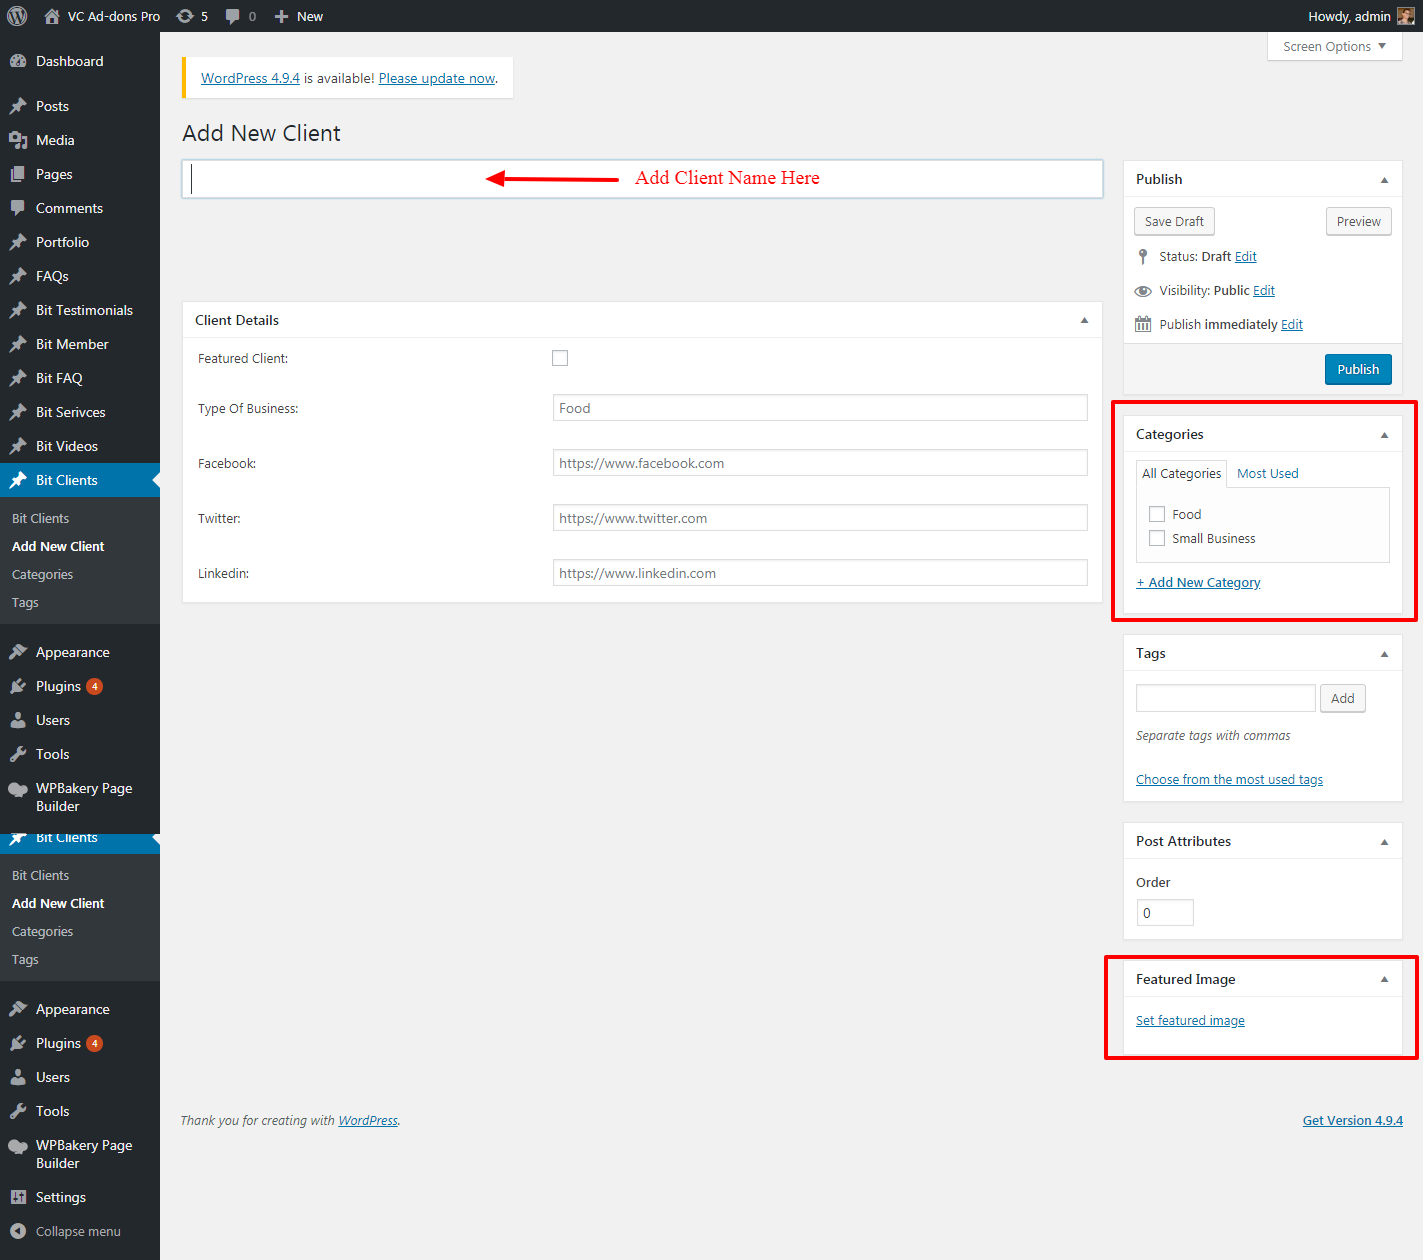Click the admin user avatar
This screenshot has width=1423, height=1260.
tap(1405, 16)
